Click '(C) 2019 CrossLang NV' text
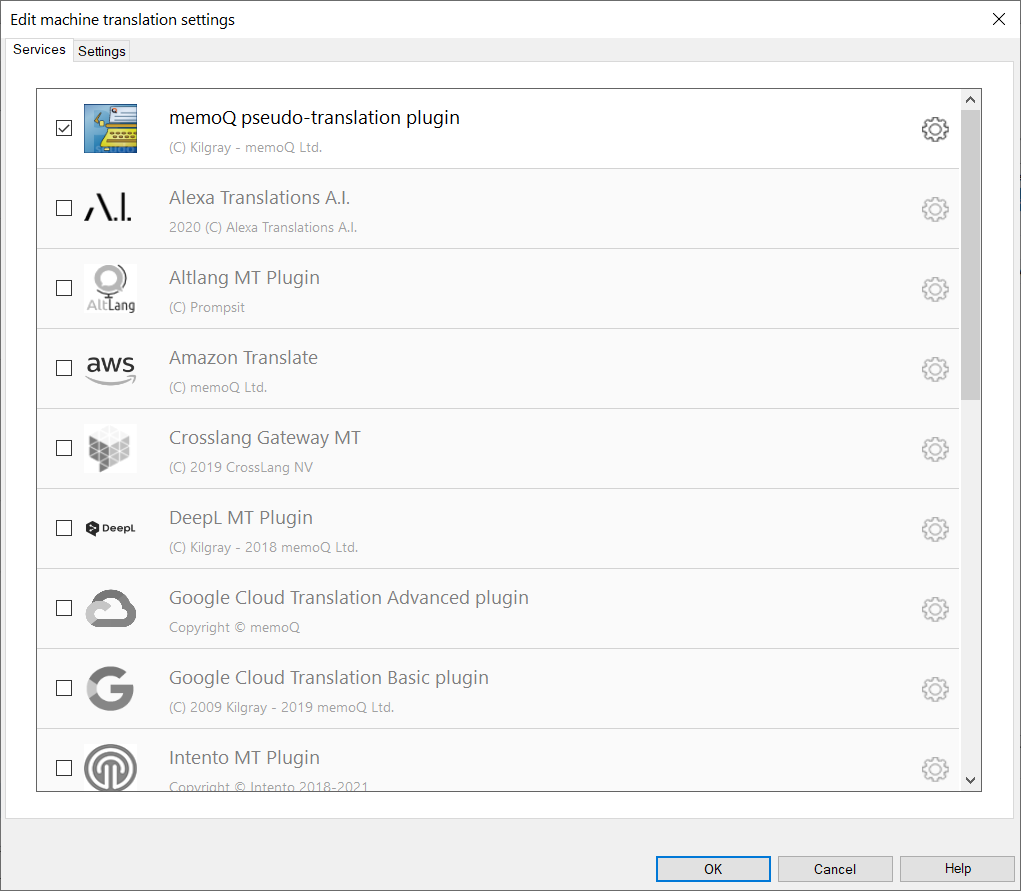This screenshot has height=891, width=1021. (241, 467)
